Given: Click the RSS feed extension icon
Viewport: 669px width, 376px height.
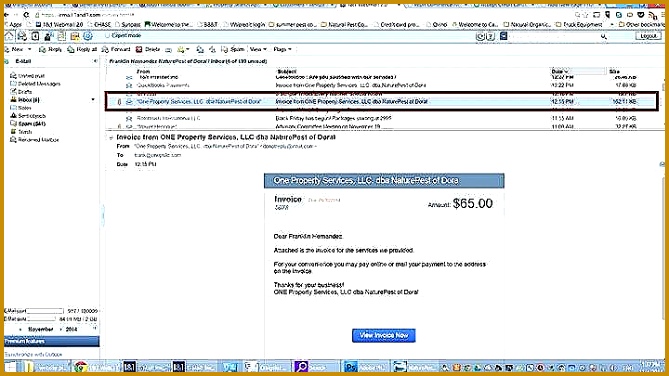Looking at the screenshot, I should coord(652,15).
